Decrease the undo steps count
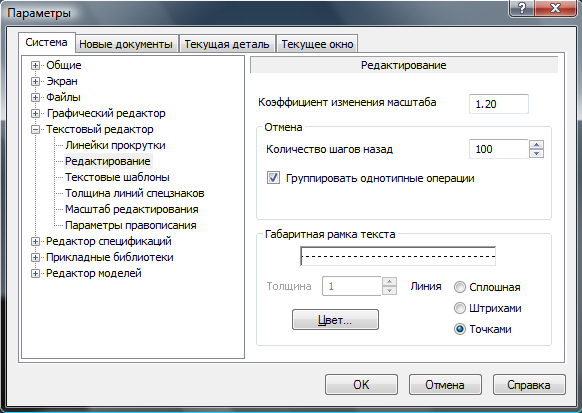This screenshot has width=582, height=413. click(x=536, y=154)
